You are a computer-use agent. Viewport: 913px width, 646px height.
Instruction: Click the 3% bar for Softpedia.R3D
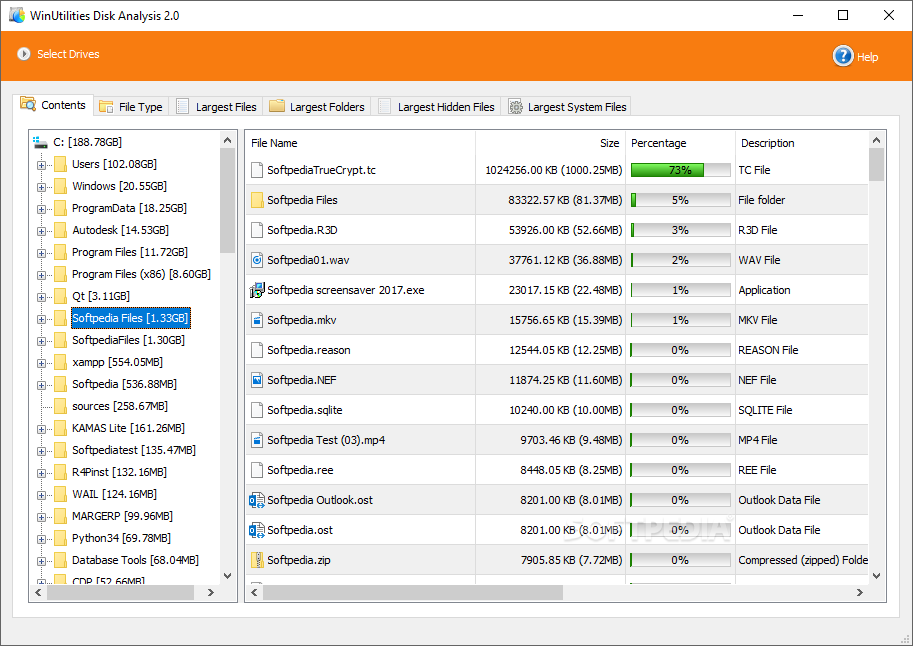click(681, 230)
